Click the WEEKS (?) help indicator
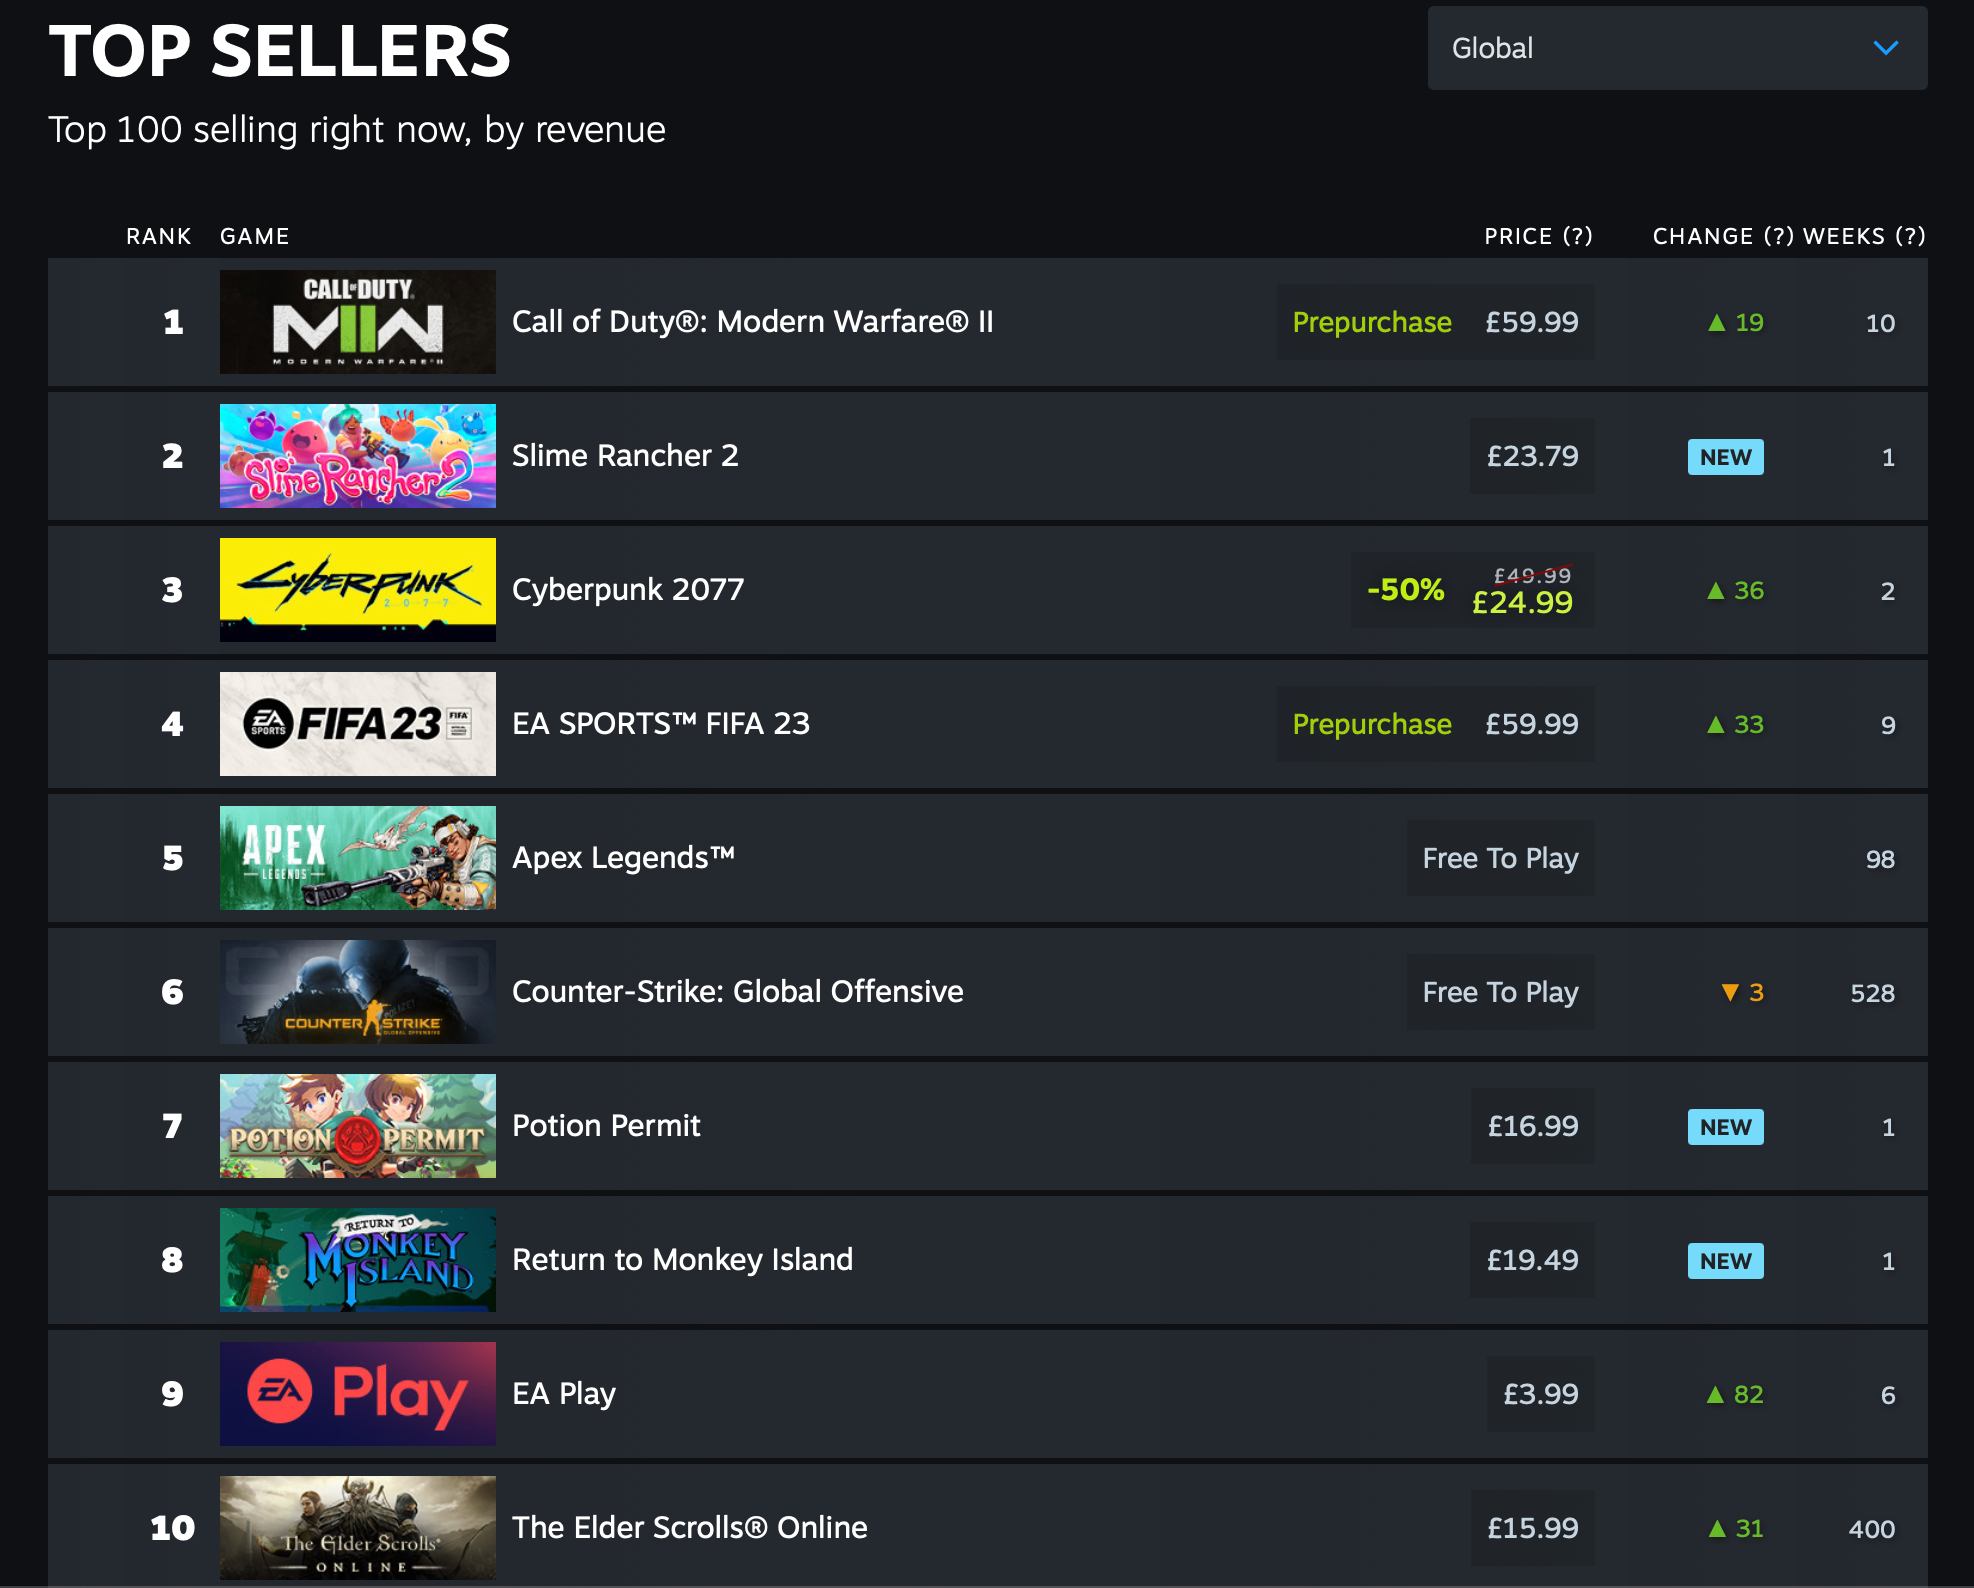 pyautogui.click(x=1912, y=236)
